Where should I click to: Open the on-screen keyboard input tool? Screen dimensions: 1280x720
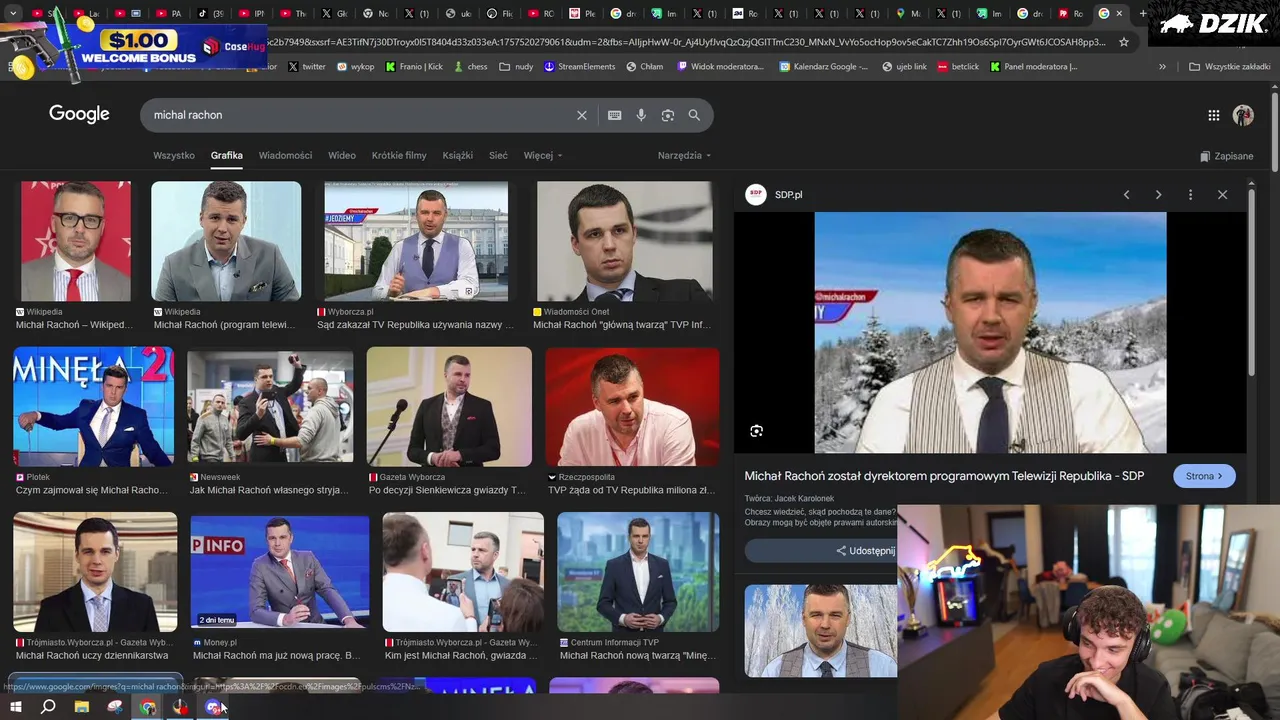coord(615,115)
